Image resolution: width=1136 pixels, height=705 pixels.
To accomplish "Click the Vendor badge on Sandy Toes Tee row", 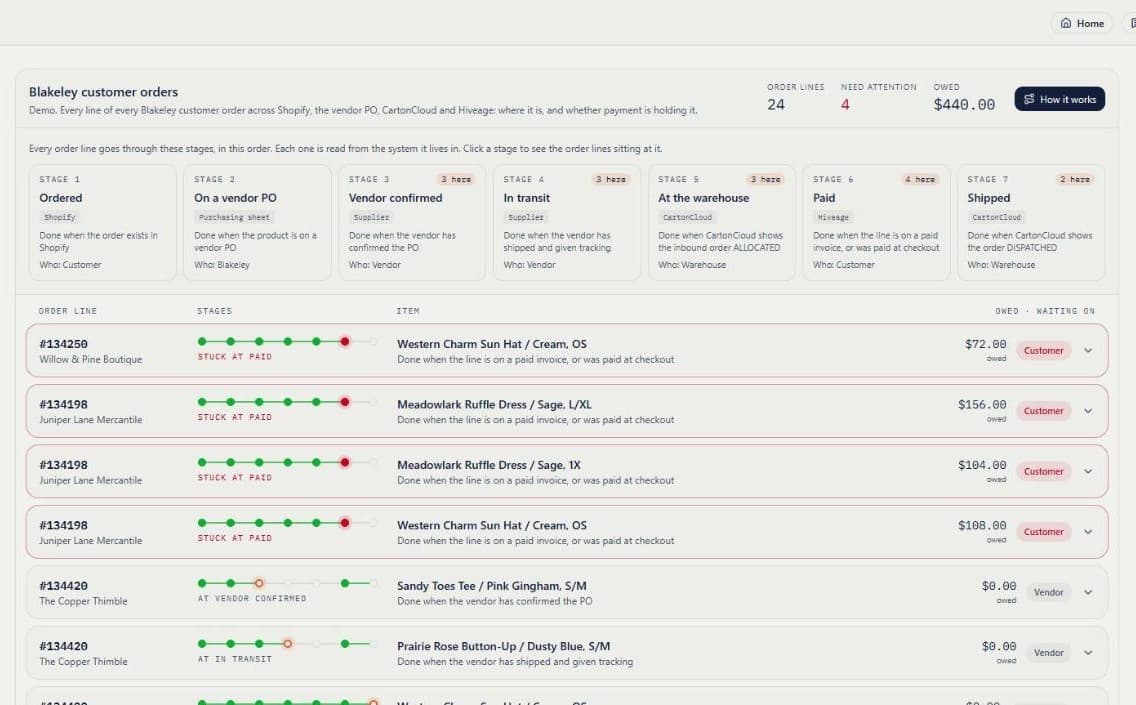I will coord(1048,593).
